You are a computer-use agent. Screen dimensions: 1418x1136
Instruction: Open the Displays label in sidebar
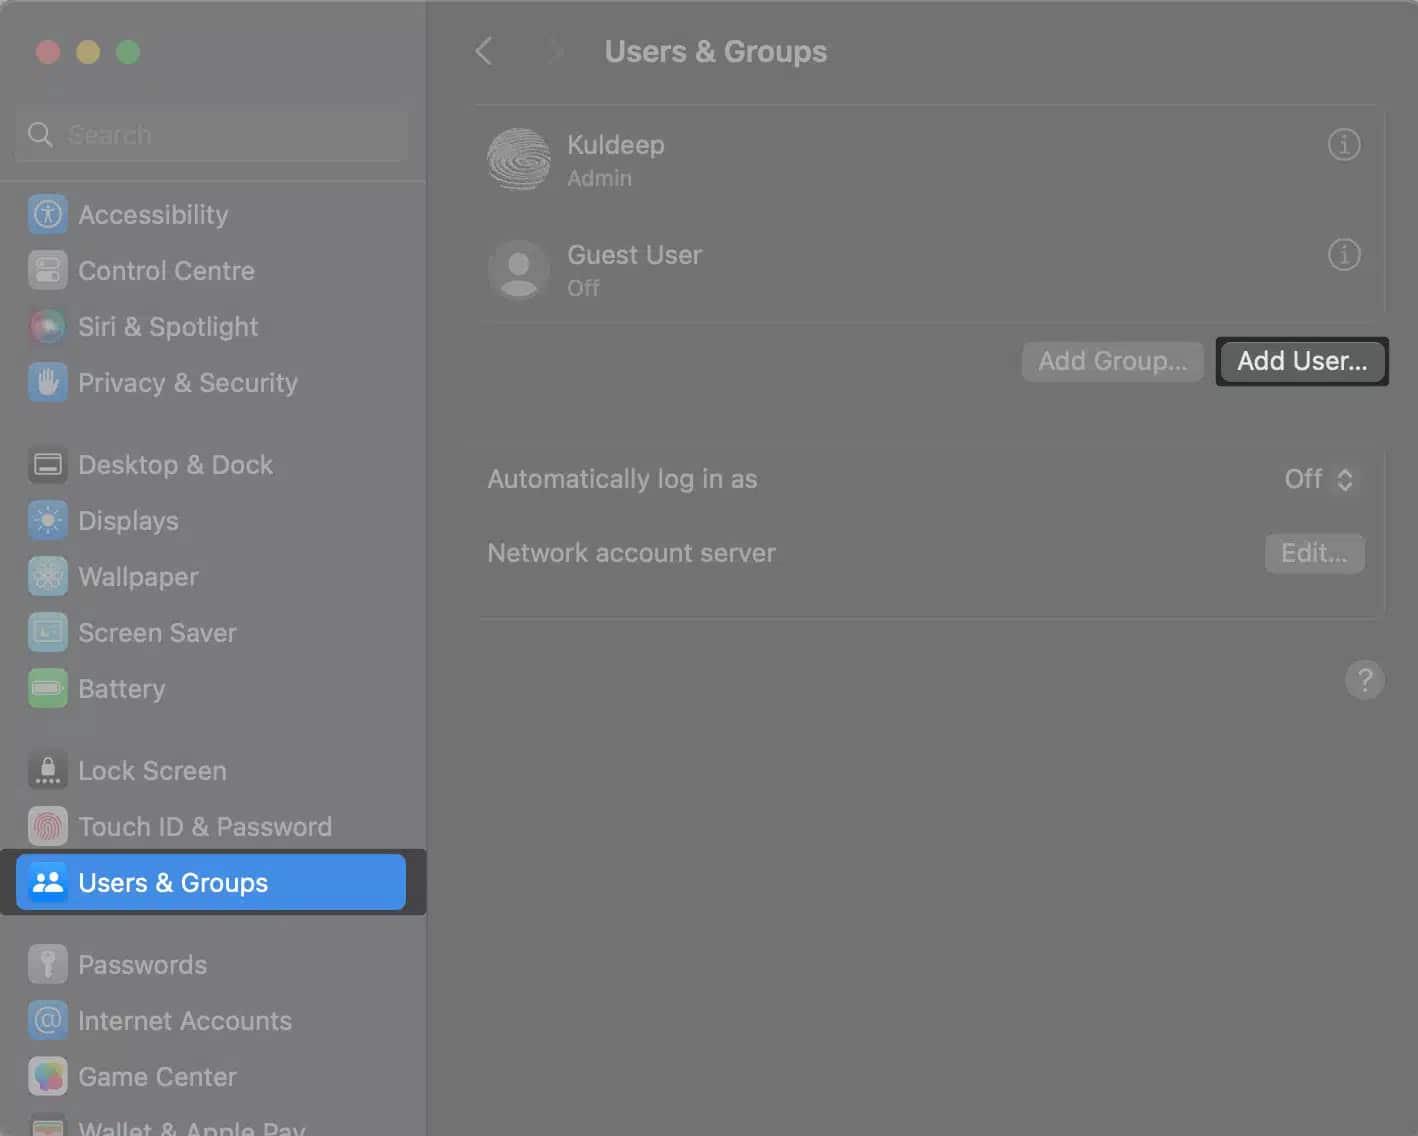128,521
